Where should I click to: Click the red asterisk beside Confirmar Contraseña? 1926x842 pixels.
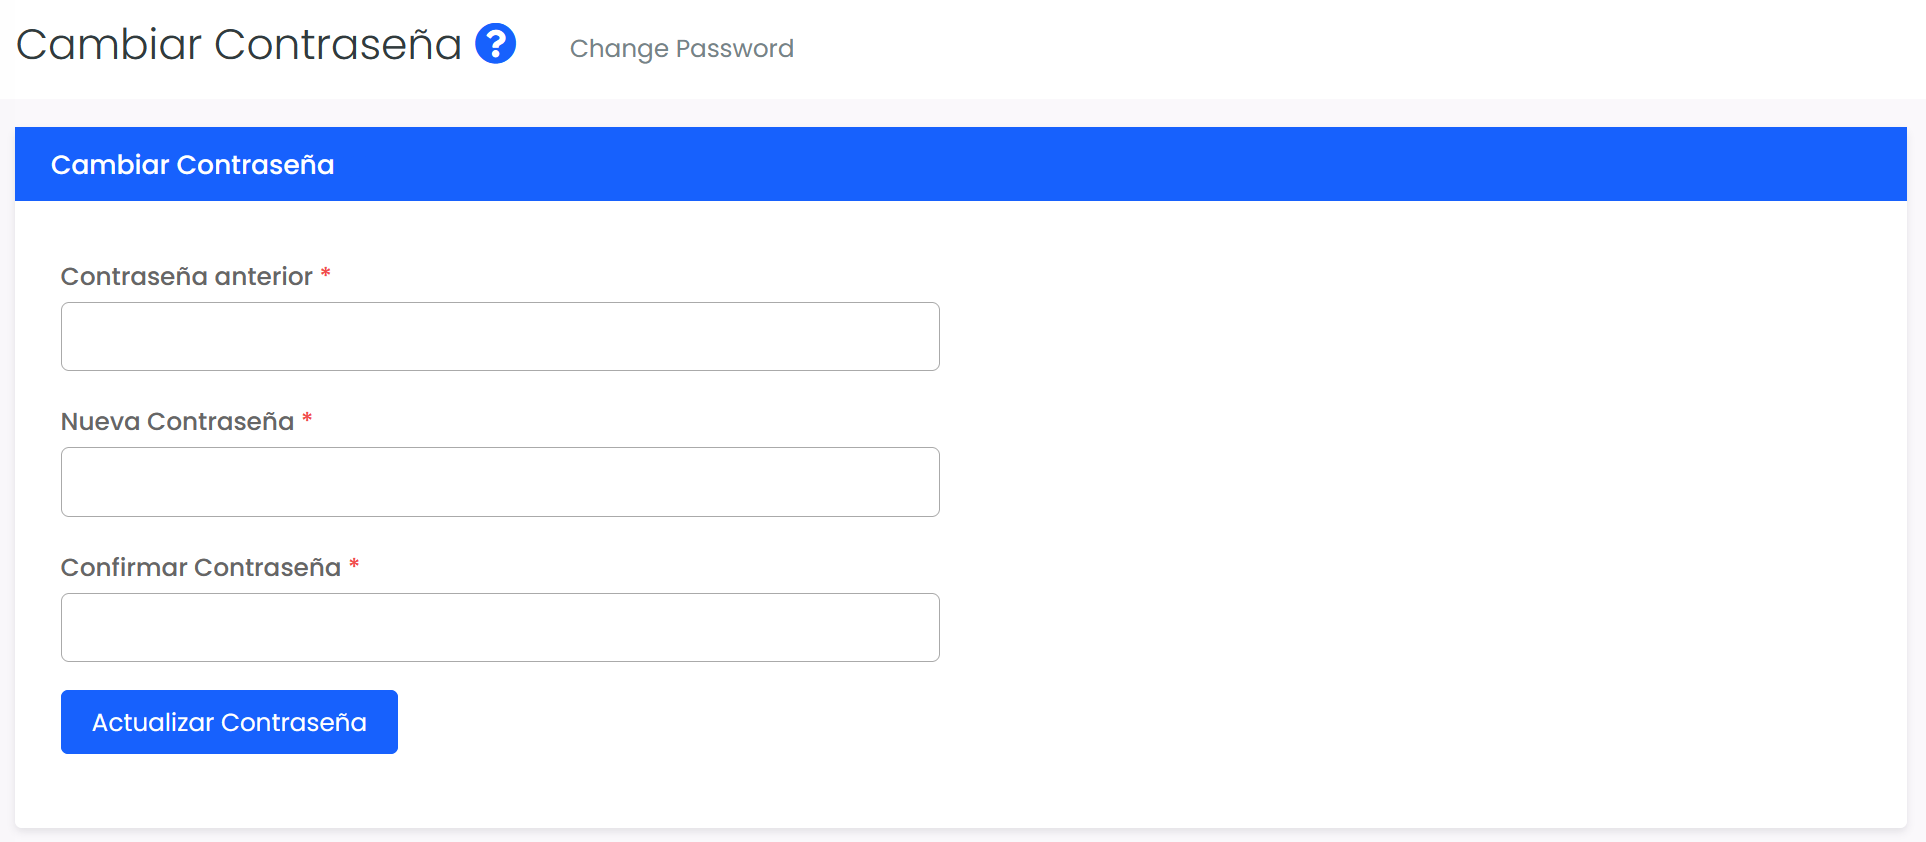point(354,565)
